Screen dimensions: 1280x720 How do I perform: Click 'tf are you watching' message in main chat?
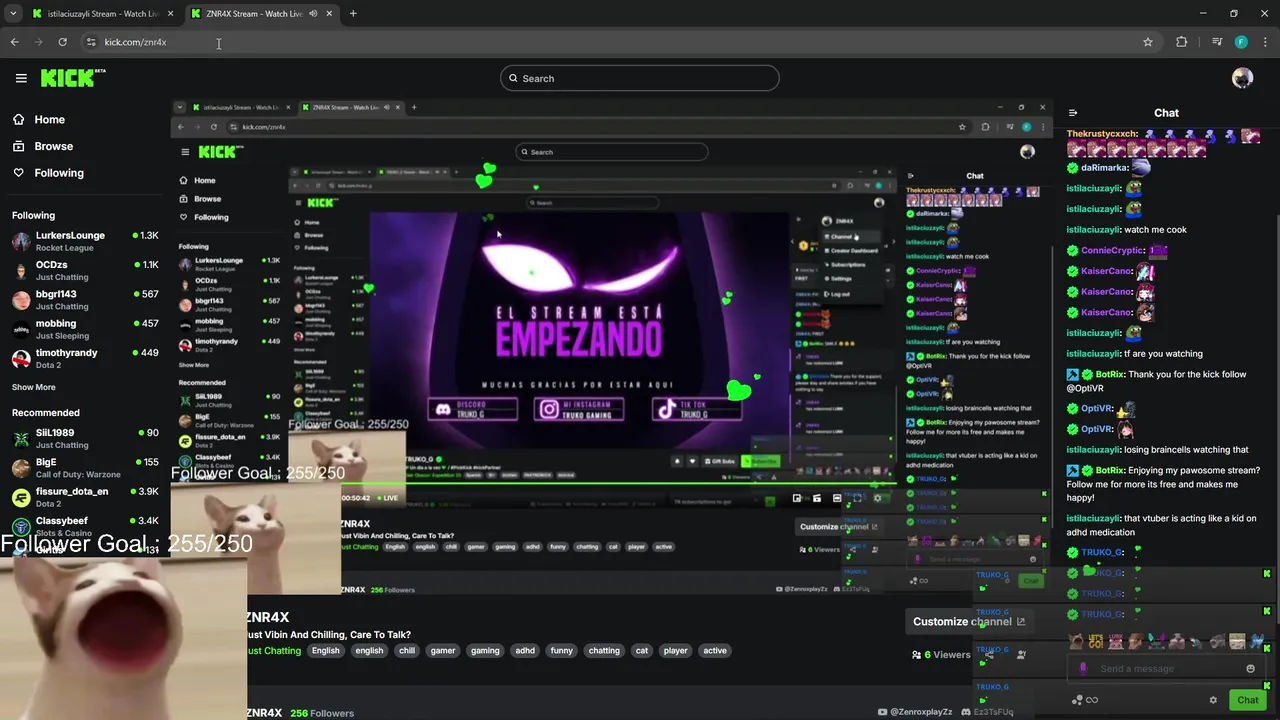pos(1163,354)
